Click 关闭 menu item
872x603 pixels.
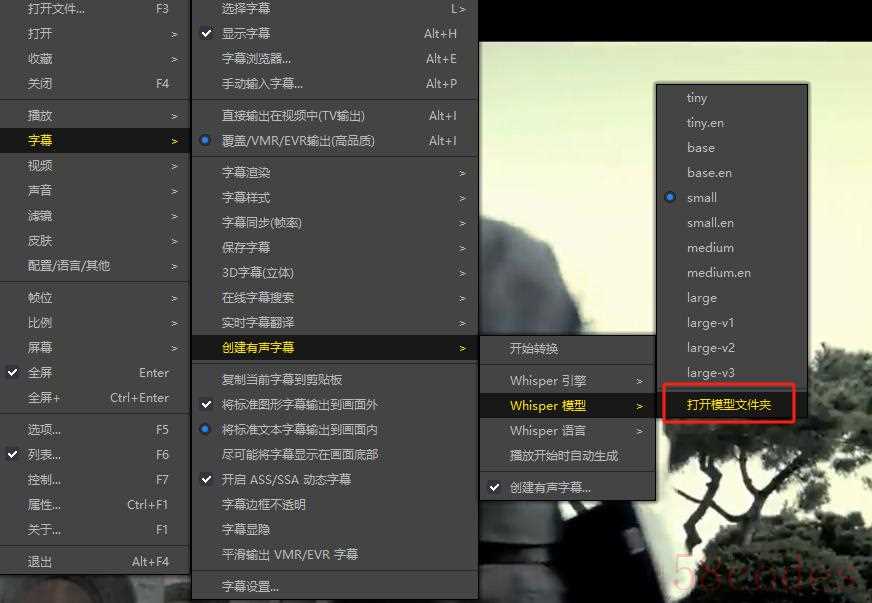[x=95, y=83]
